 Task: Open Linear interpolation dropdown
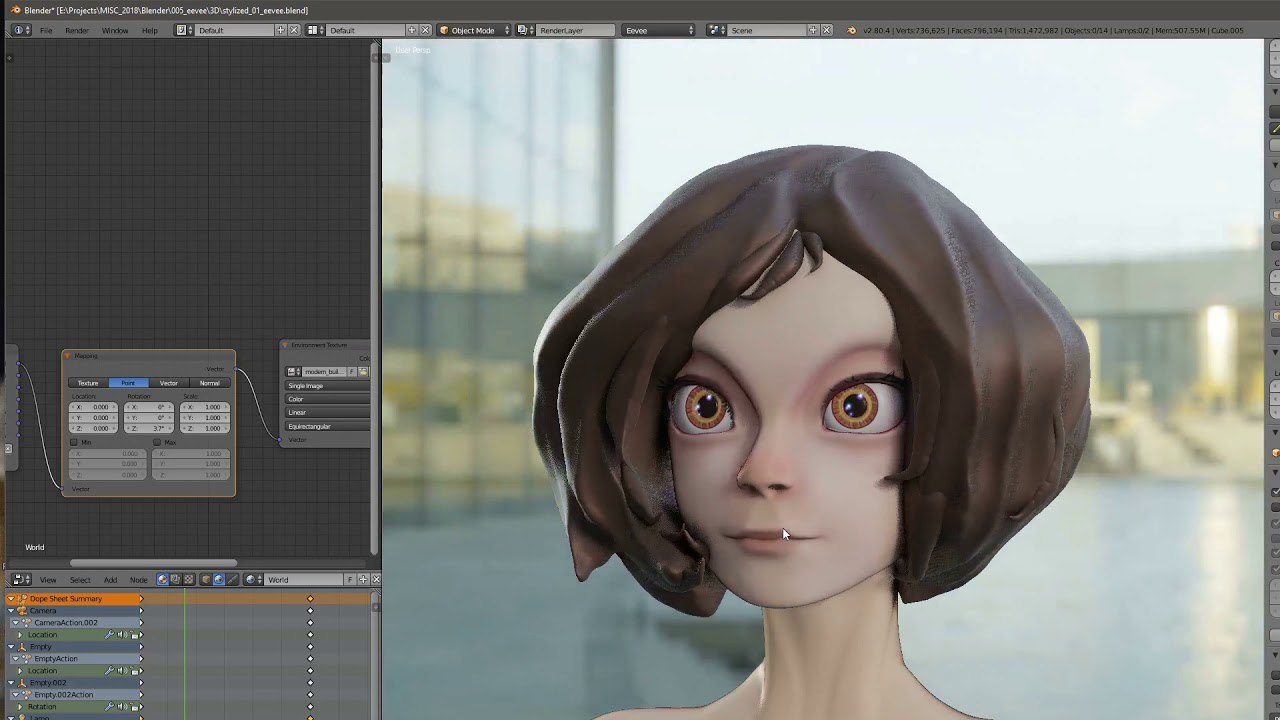click(x=328, y=412)
